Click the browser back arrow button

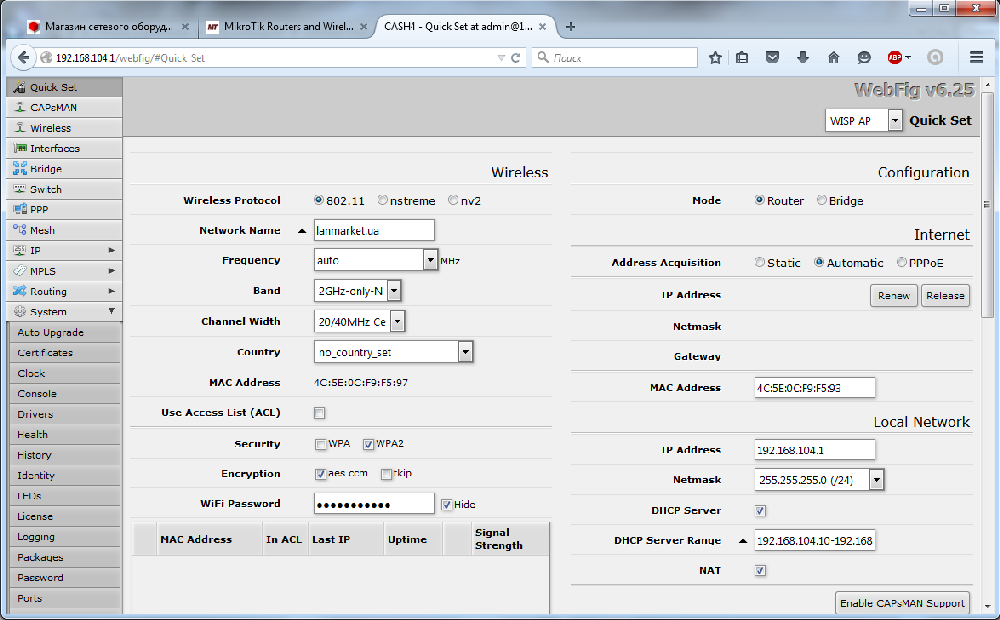click(22, 58)
